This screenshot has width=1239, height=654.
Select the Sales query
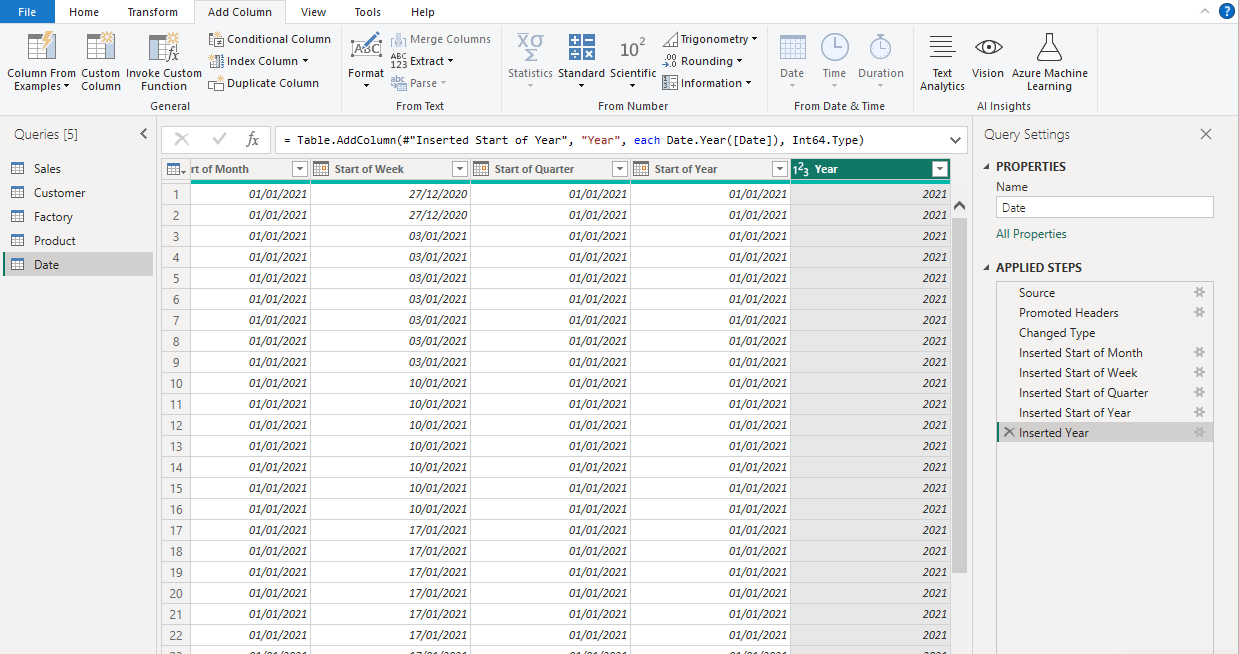[x=78, y=169]
